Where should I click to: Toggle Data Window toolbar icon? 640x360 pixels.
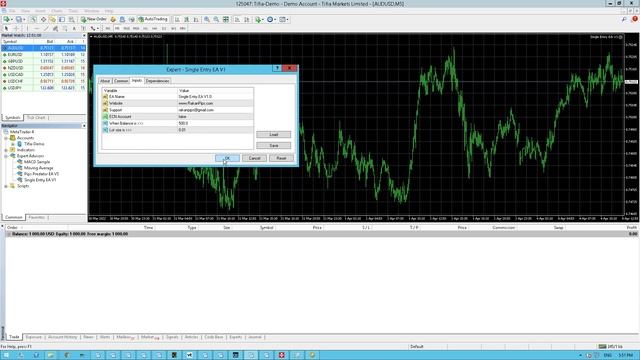point(43,19)
